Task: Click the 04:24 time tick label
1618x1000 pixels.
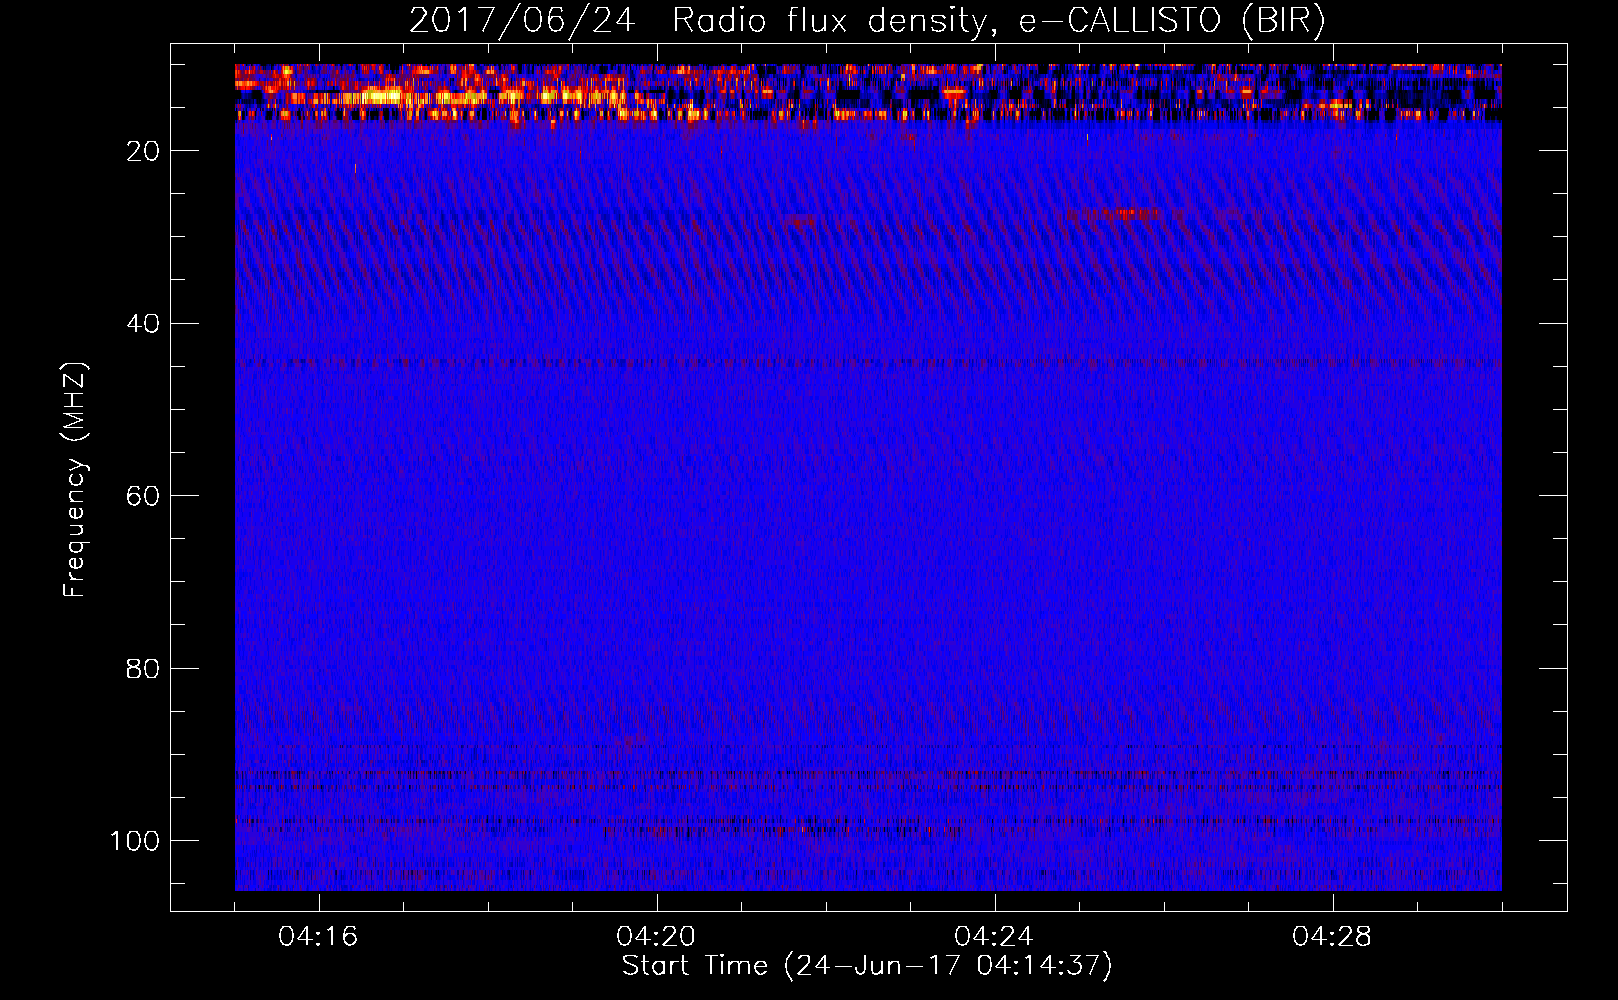Action: [x=994, y=937]
